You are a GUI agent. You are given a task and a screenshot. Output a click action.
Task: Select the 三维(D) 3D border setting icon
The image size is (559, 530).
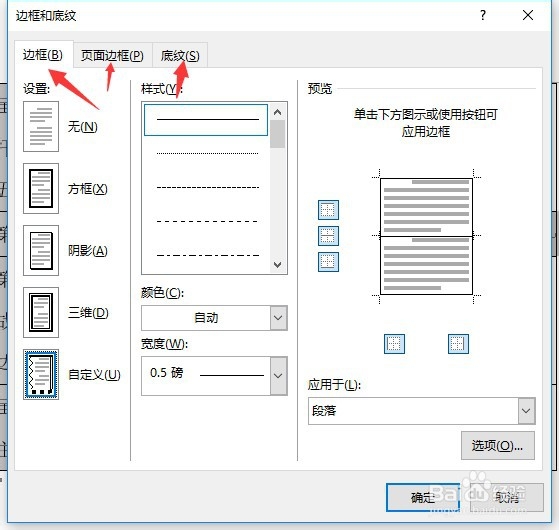41,313
